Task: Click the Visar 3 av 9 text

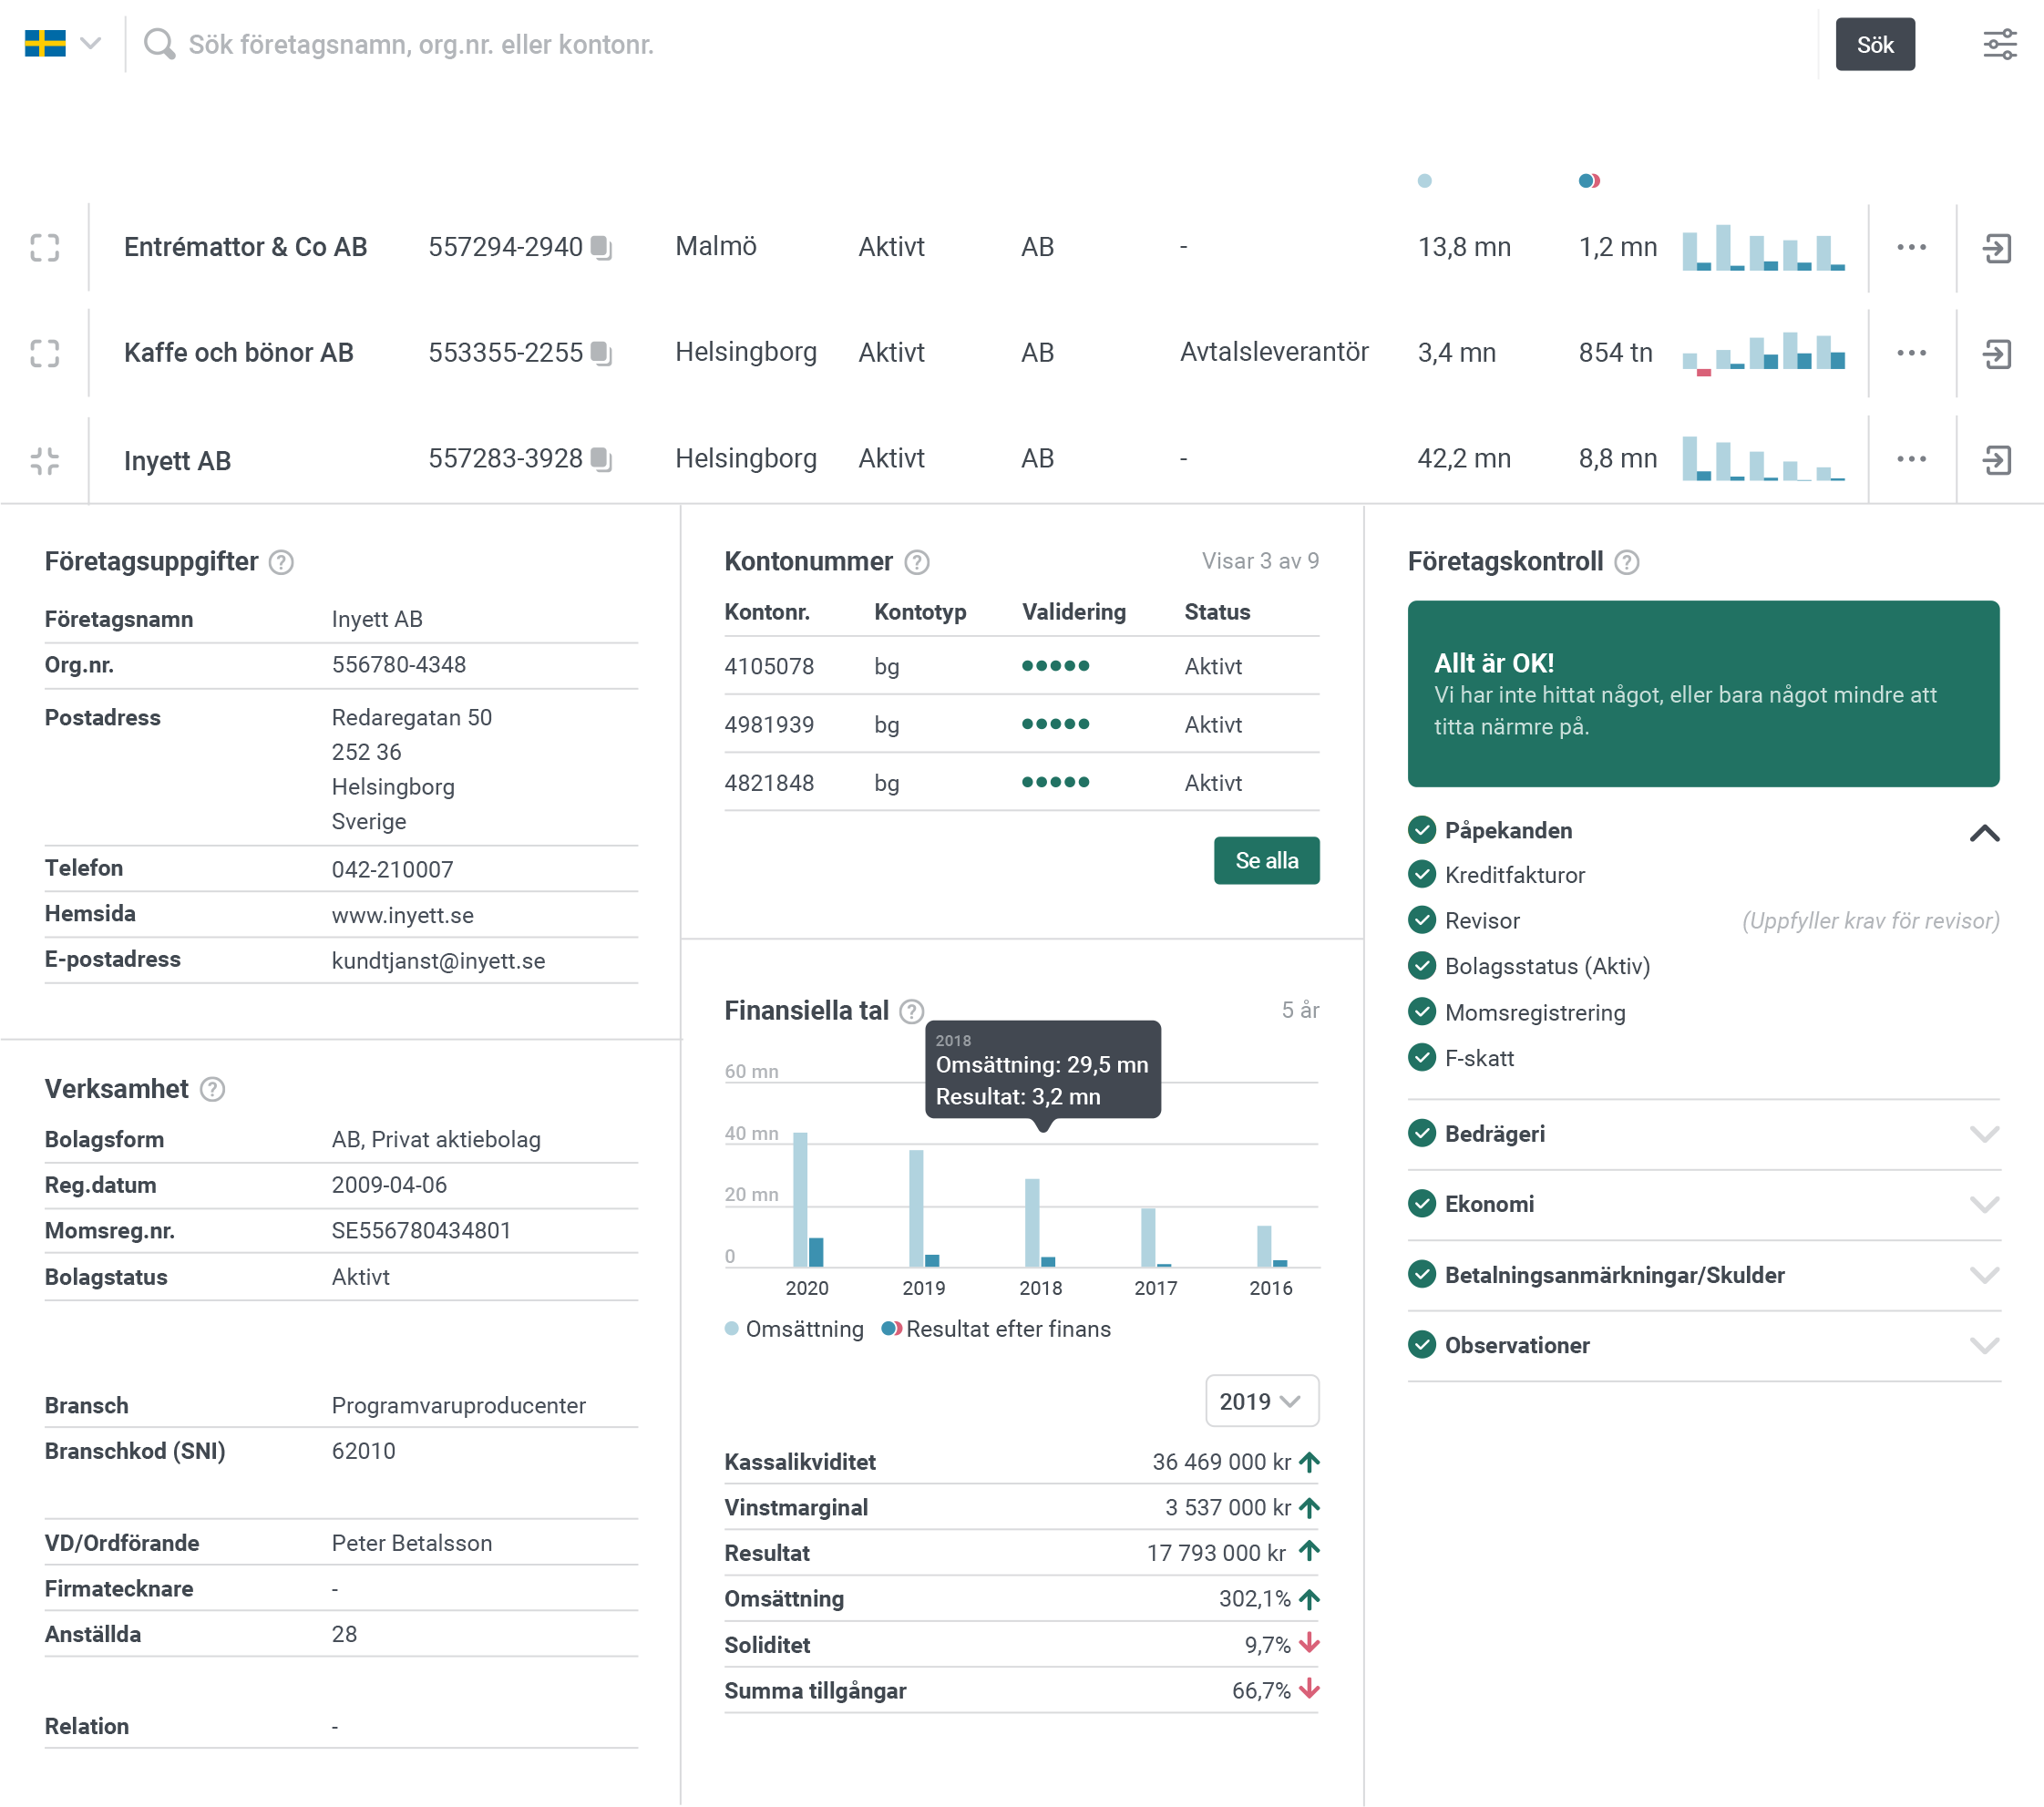Action: [x=1260, y=561]
